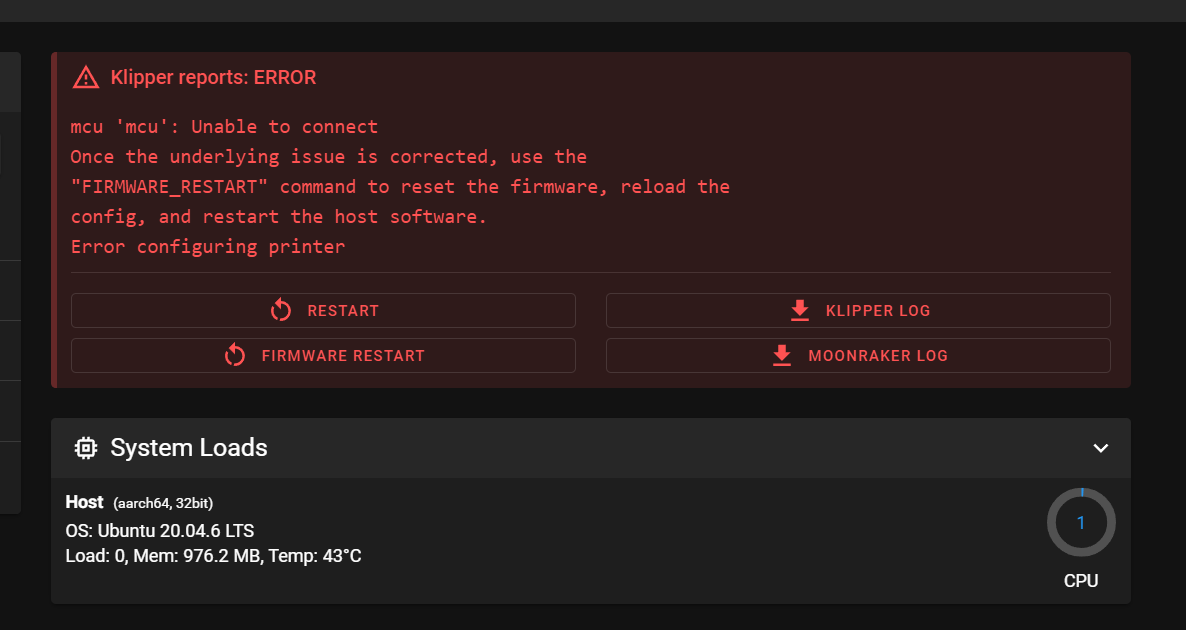
Task: Click the CPU chip icon next to System Loads
Action: pos(85,448)
